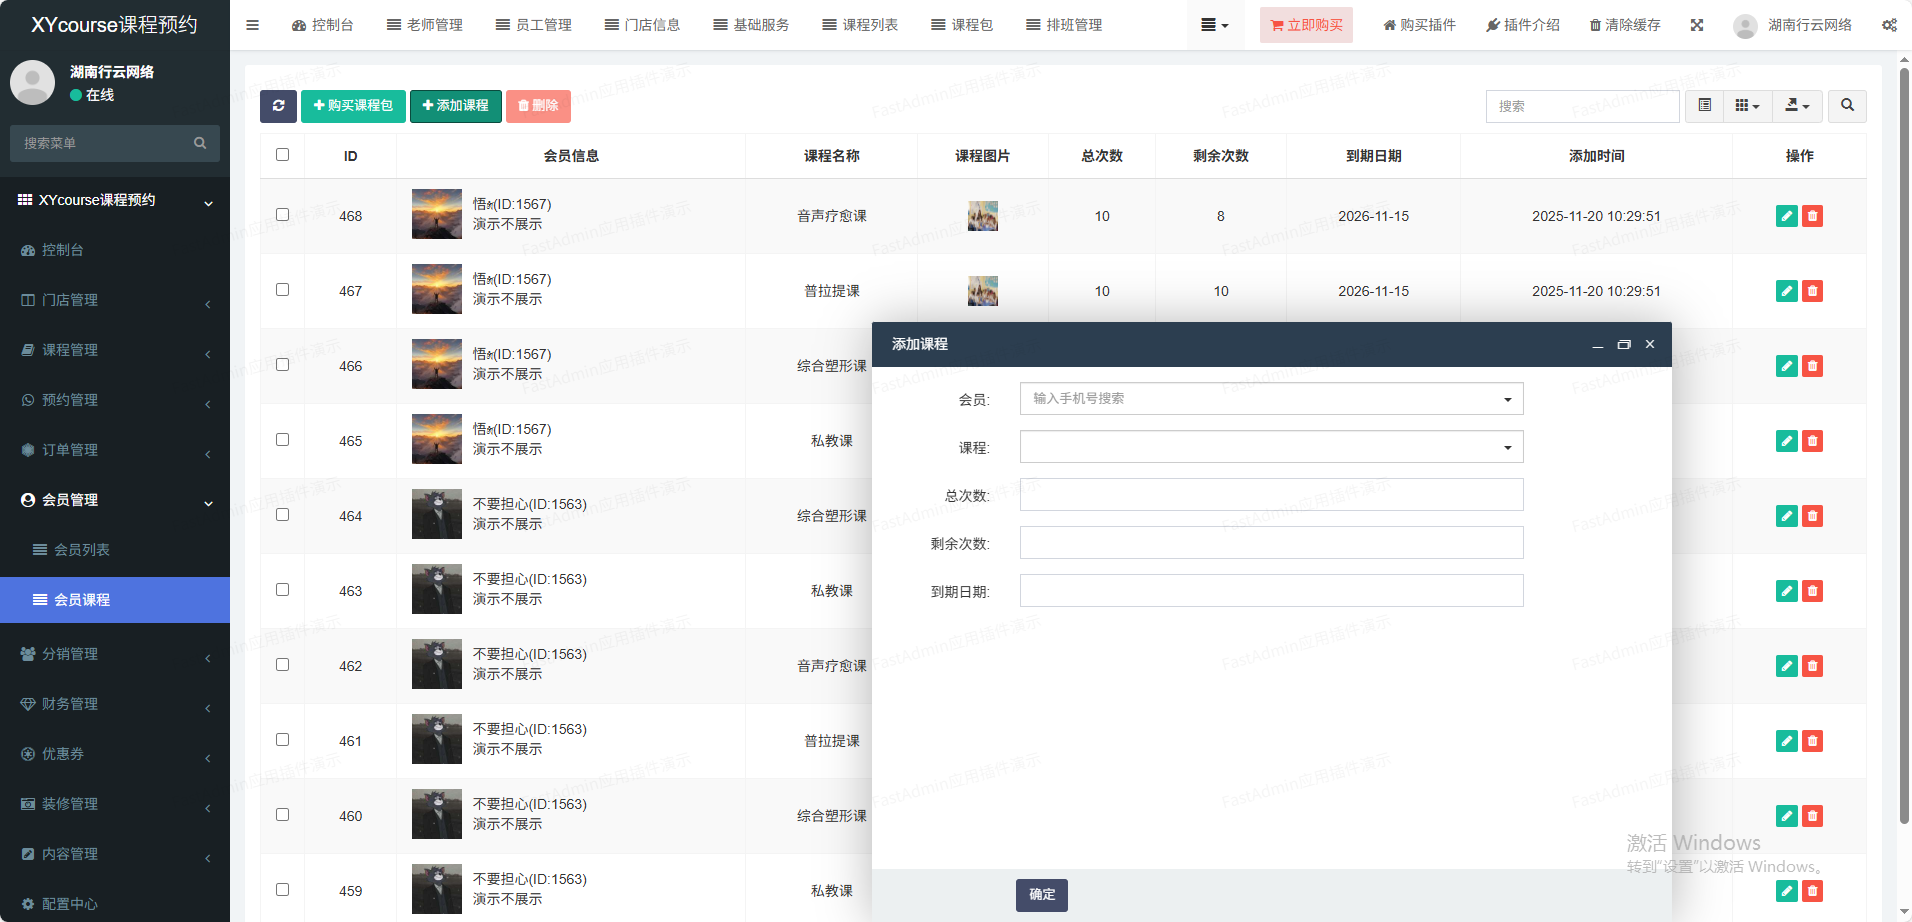The image size is (1912, 922).
Task: Click red delete icon for row 467
Action: pyautogui.click(x=1812, y=291)
